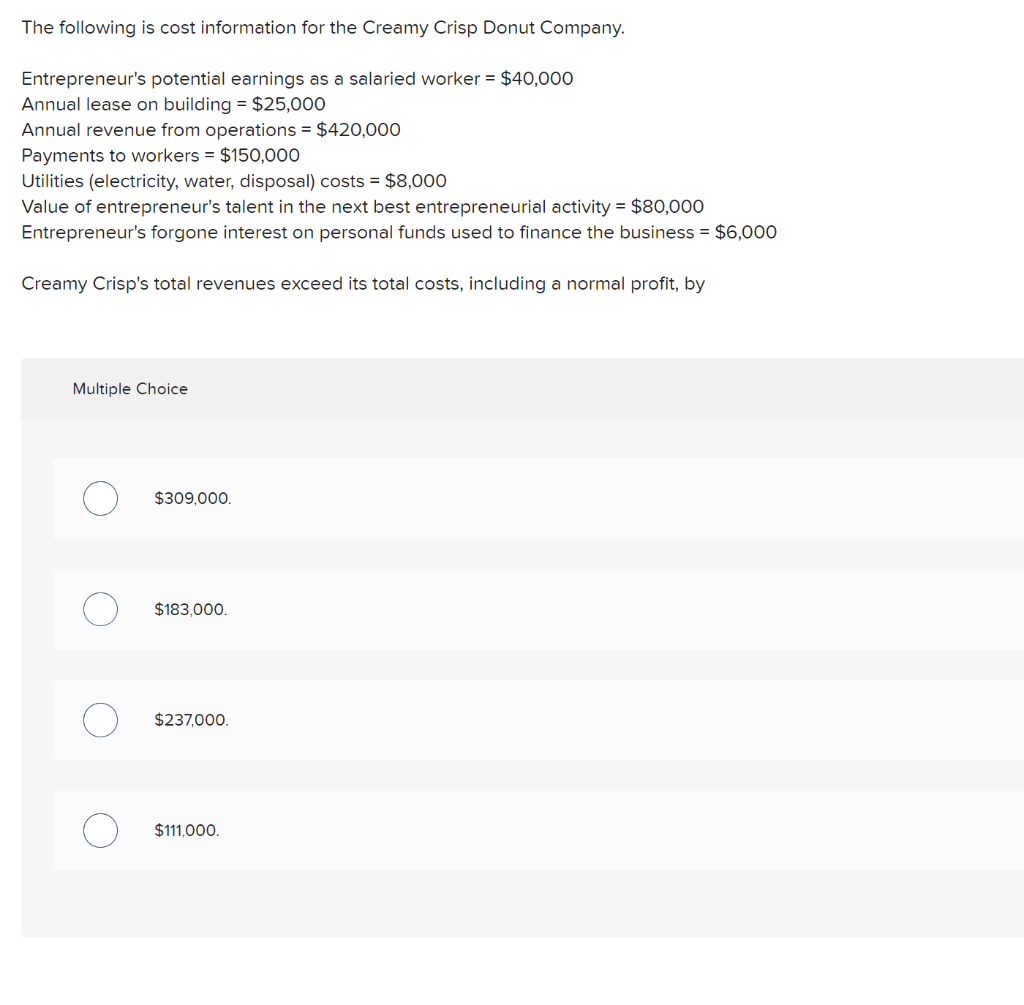Image resolution: width=1024 pixels, height=1005 pixels.
Task: Click the annual lease on building line
Action: point(173,104)
